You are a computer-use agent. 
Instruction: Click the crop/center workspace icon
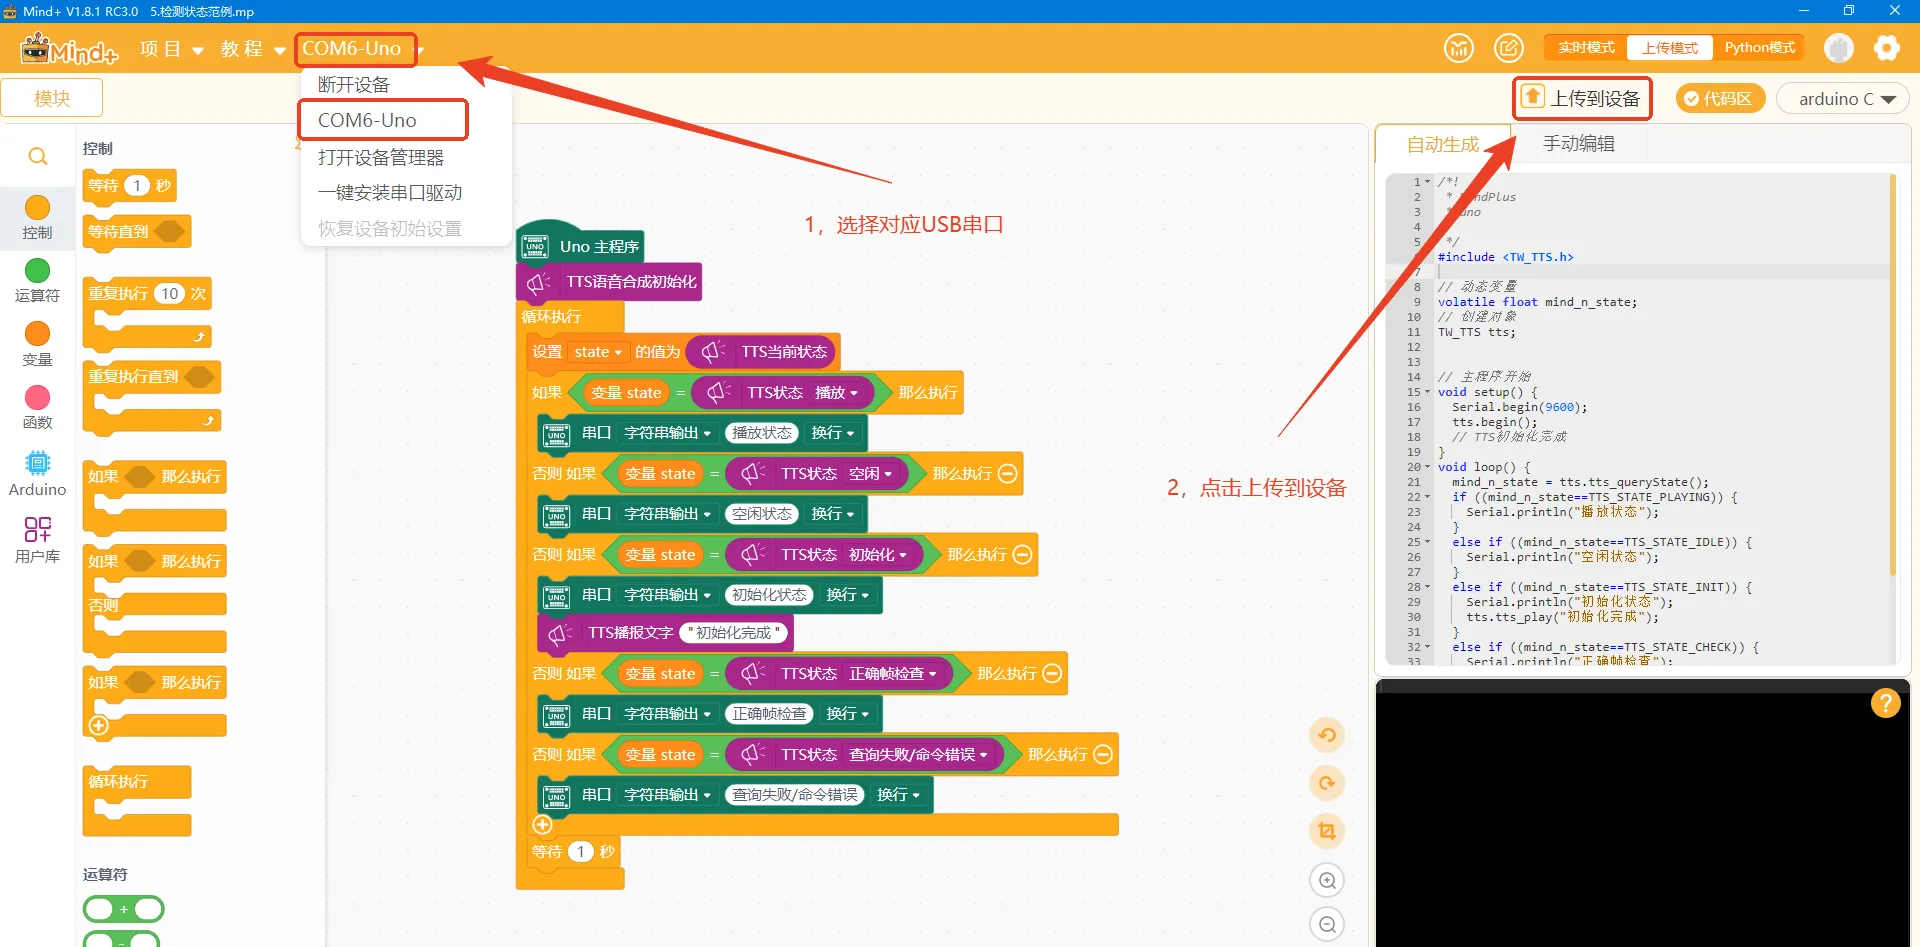(x=1327, y=831)
